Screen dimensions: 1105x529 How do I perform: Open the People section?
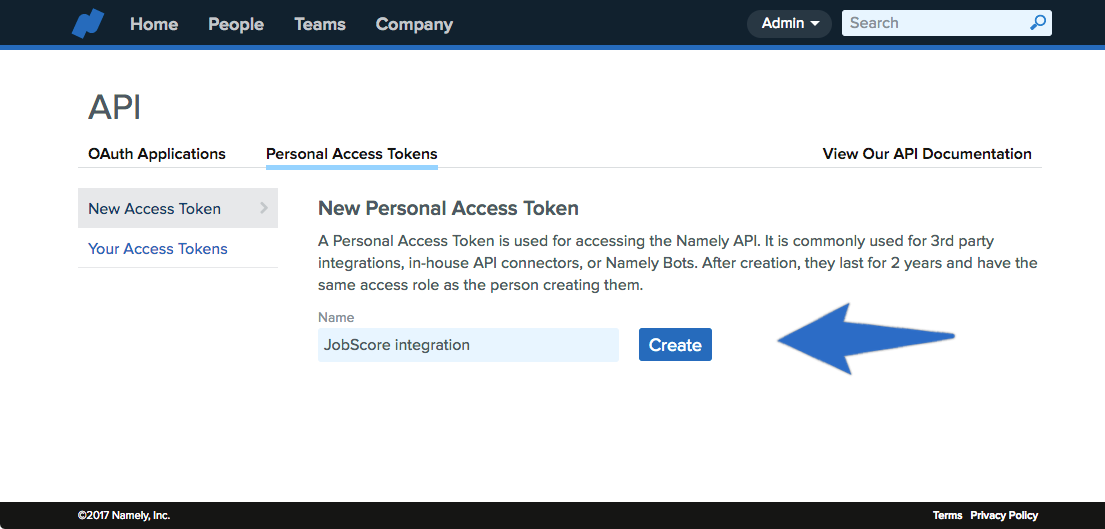tap(236, 24)
